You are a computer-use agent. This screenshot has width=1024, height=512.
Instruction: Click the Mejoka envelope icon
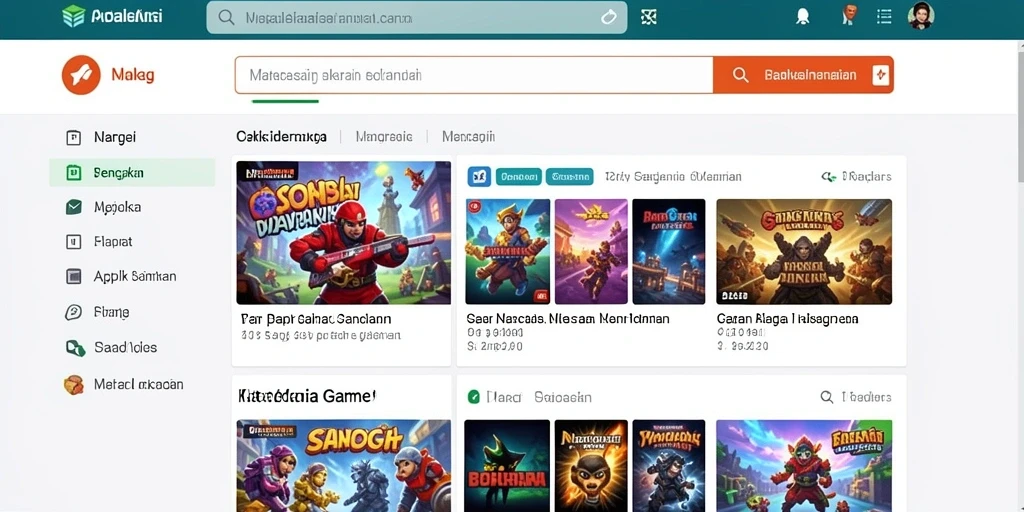click(74, 207)
